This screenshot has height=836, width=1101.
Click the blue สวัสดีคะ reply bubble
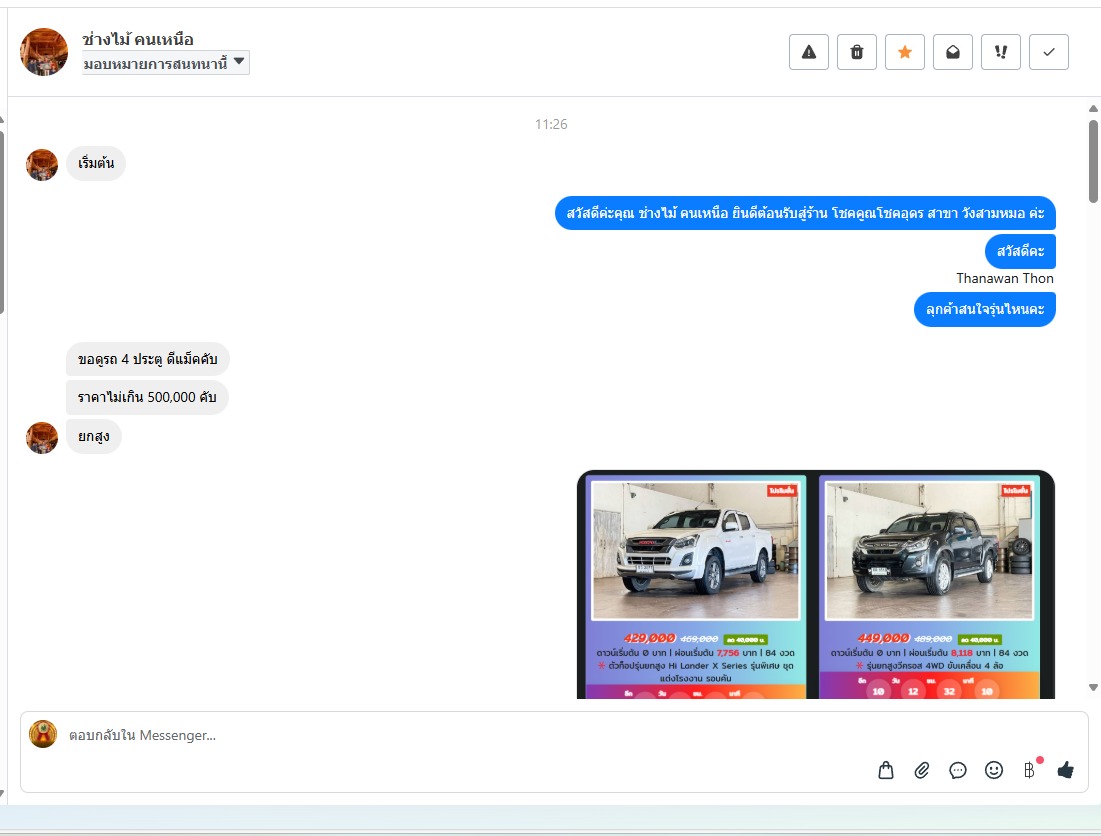[1020, 251]
